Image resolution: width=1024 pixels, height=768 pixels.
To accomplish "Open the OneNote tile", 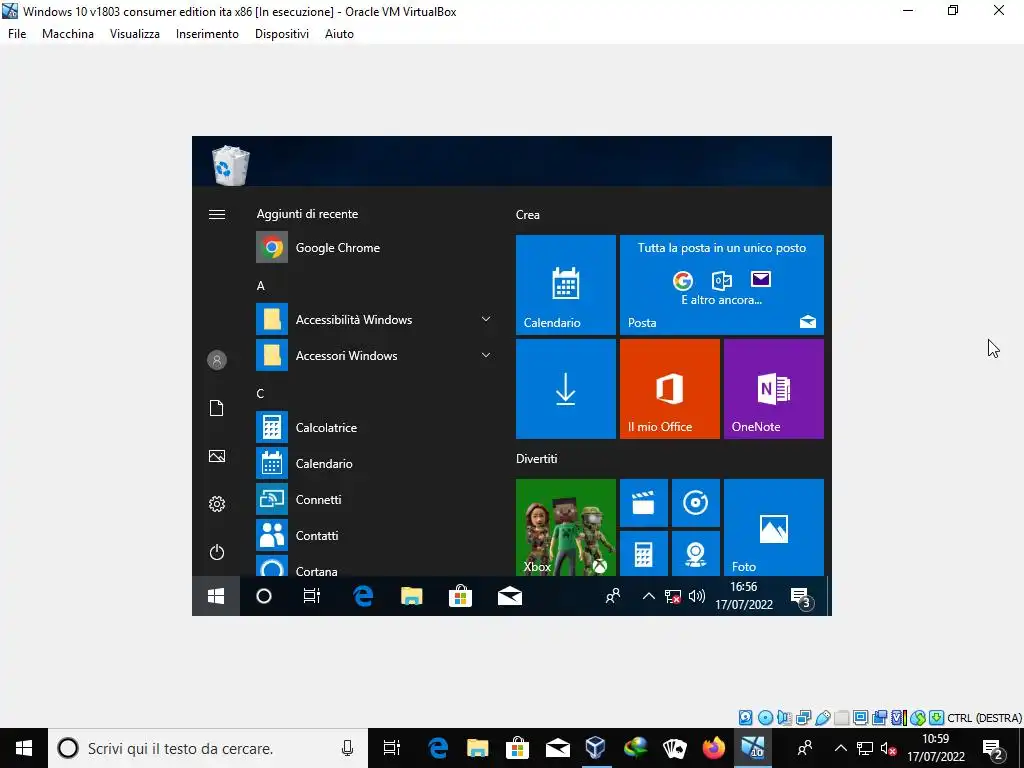I will pos(774,389).
